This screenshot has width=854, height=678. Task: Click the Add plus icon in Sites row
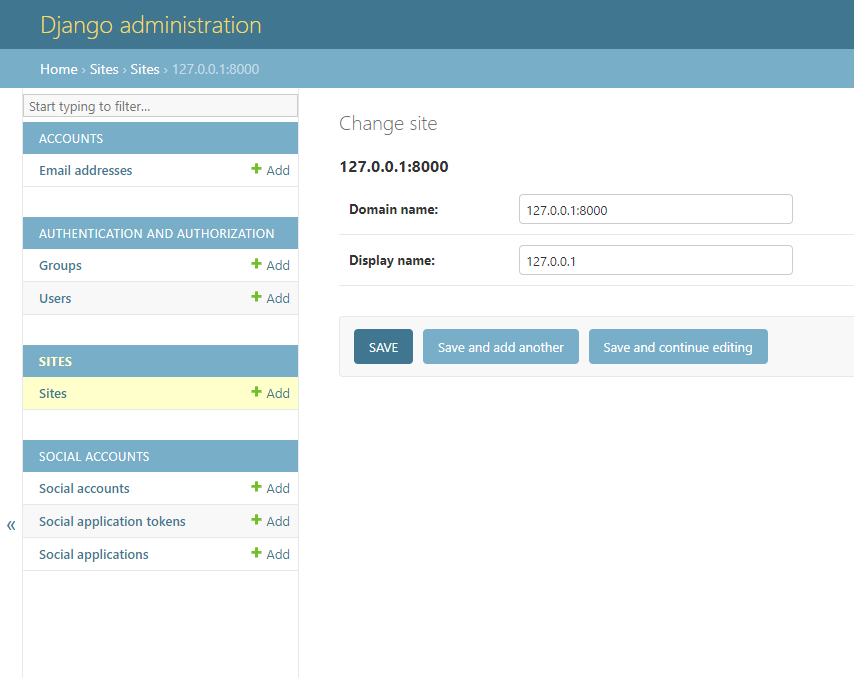coord(256,393)
